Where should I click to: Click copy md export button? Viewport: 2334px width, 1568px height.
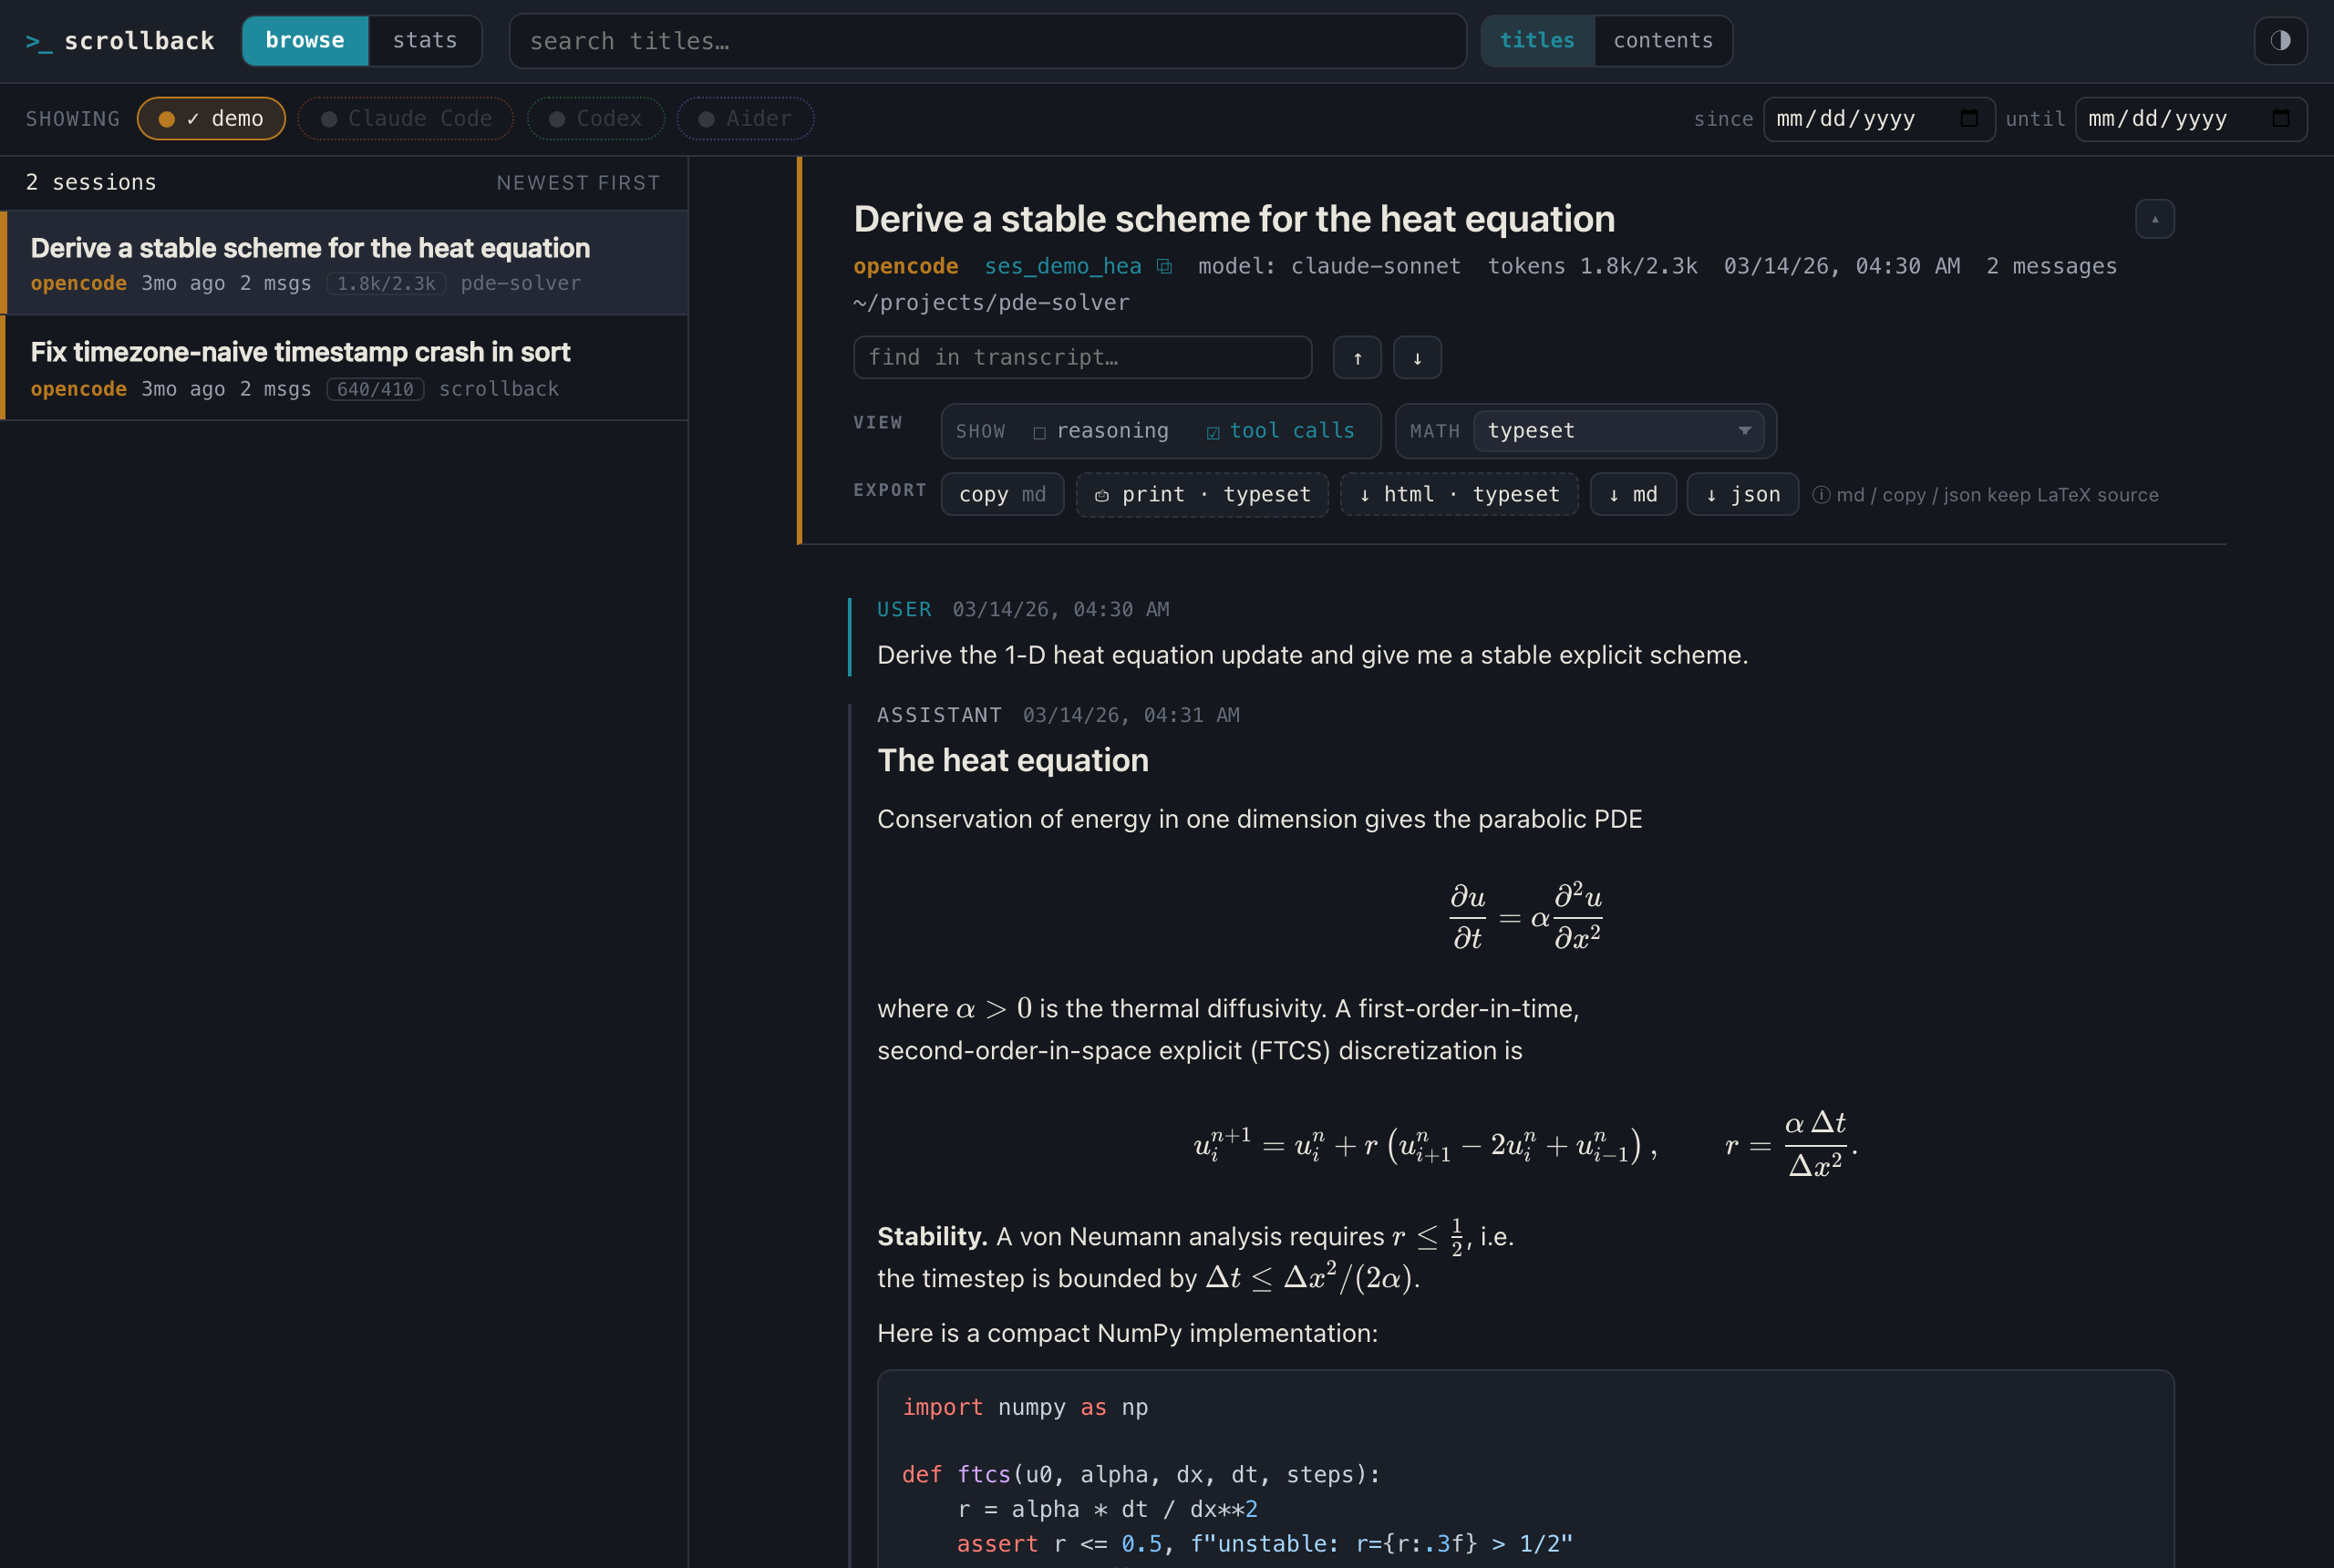1002,495
